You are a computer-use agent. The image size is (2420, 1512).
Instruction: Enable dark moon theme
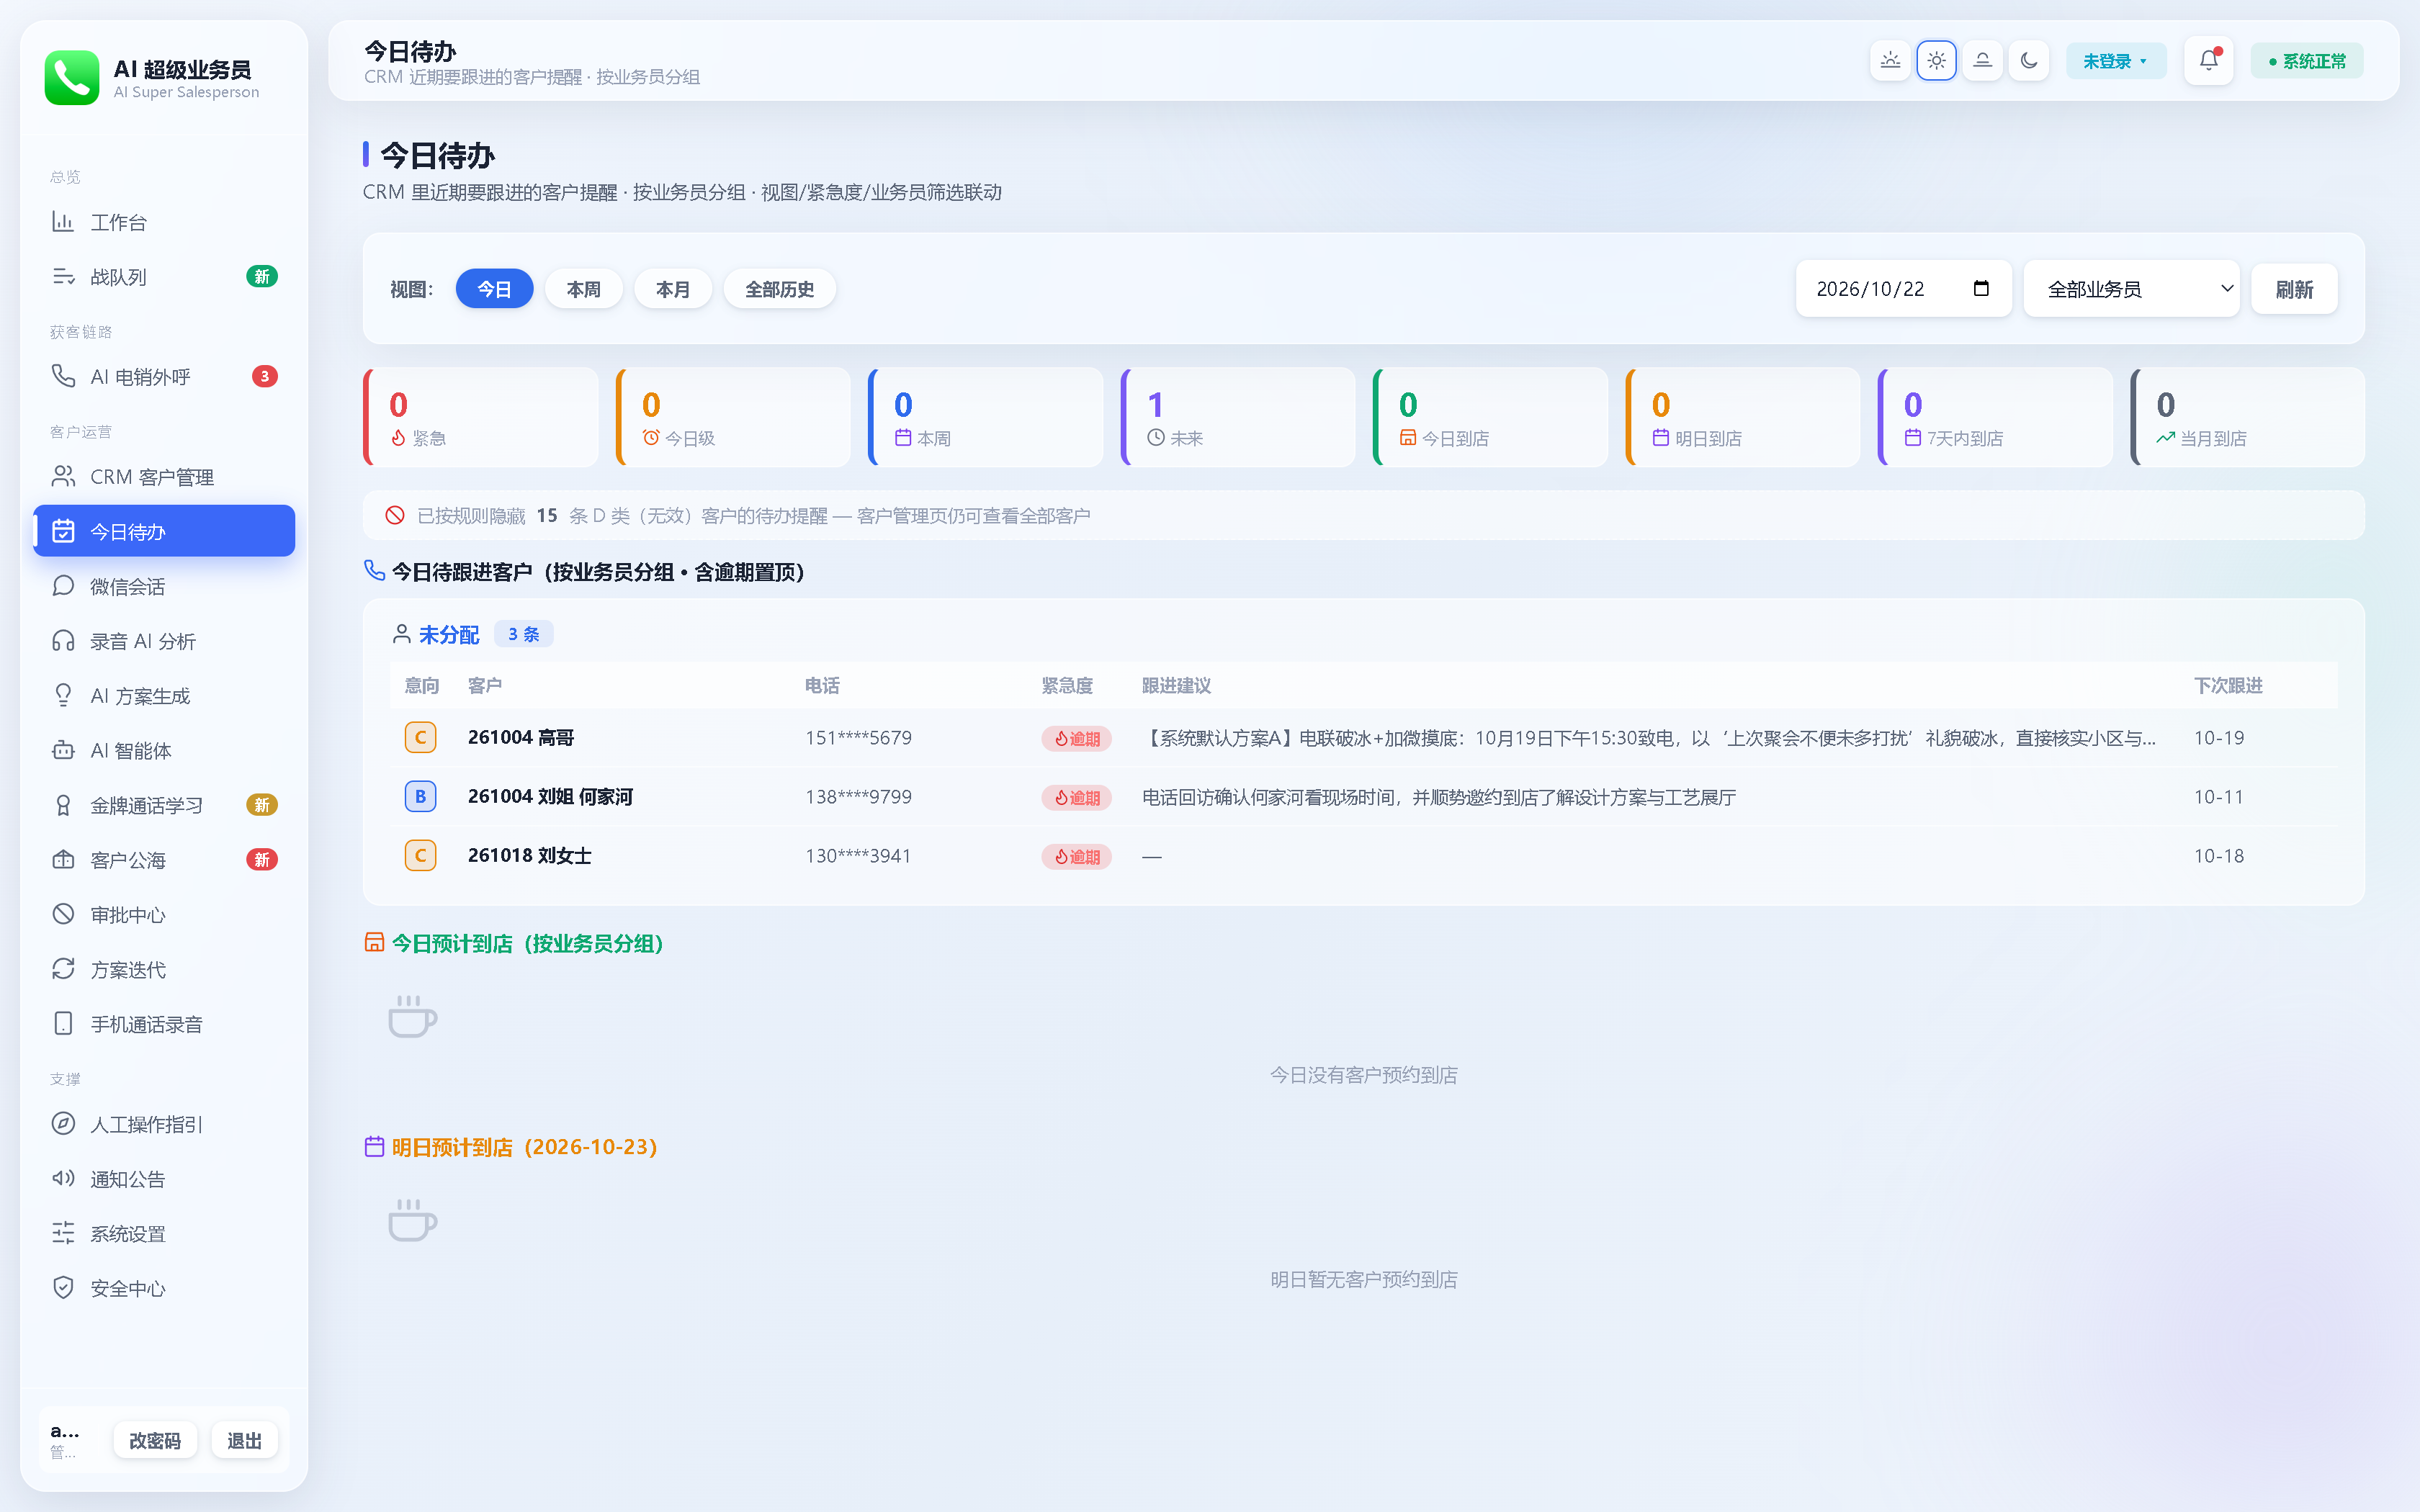point(2028,60)
